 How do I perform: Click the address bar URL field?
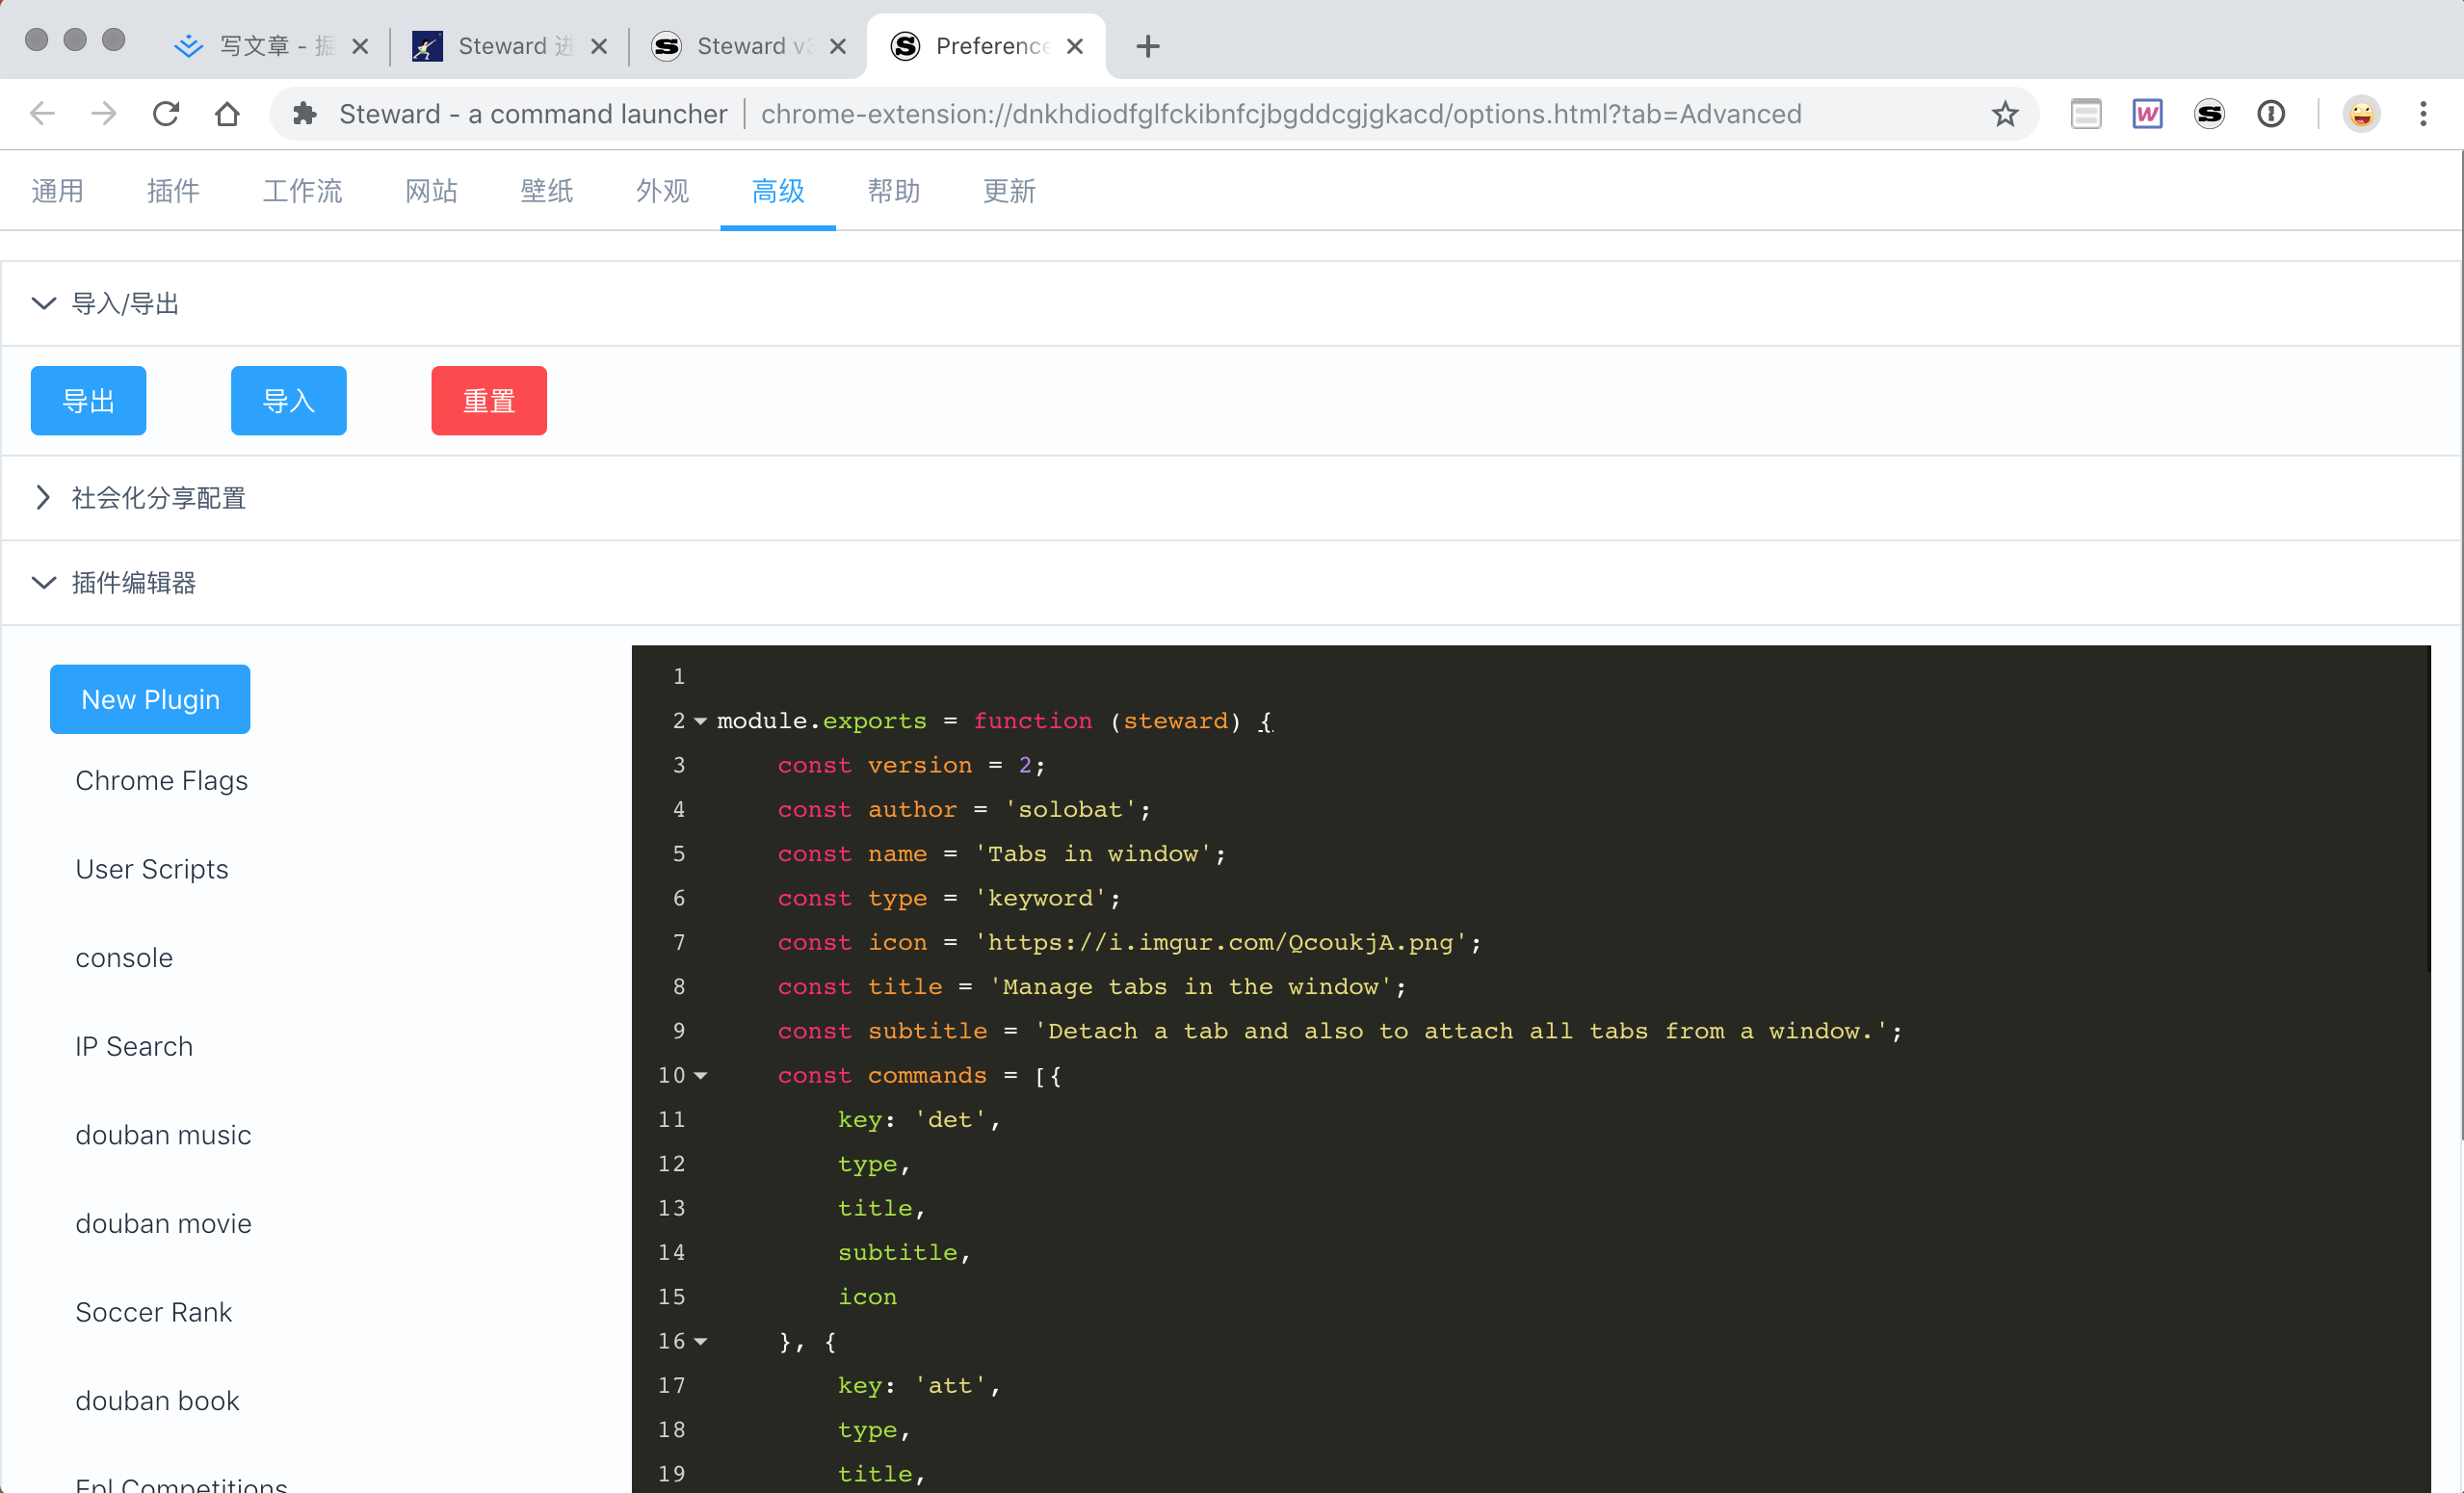point(1280,114)
